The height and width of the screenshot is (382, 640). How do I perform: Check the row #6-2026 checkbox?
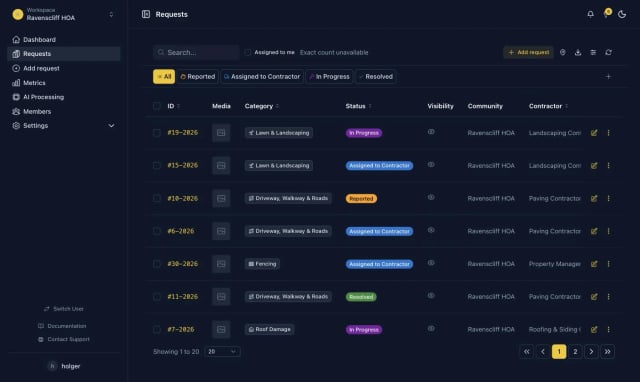(x=157, y=231)
